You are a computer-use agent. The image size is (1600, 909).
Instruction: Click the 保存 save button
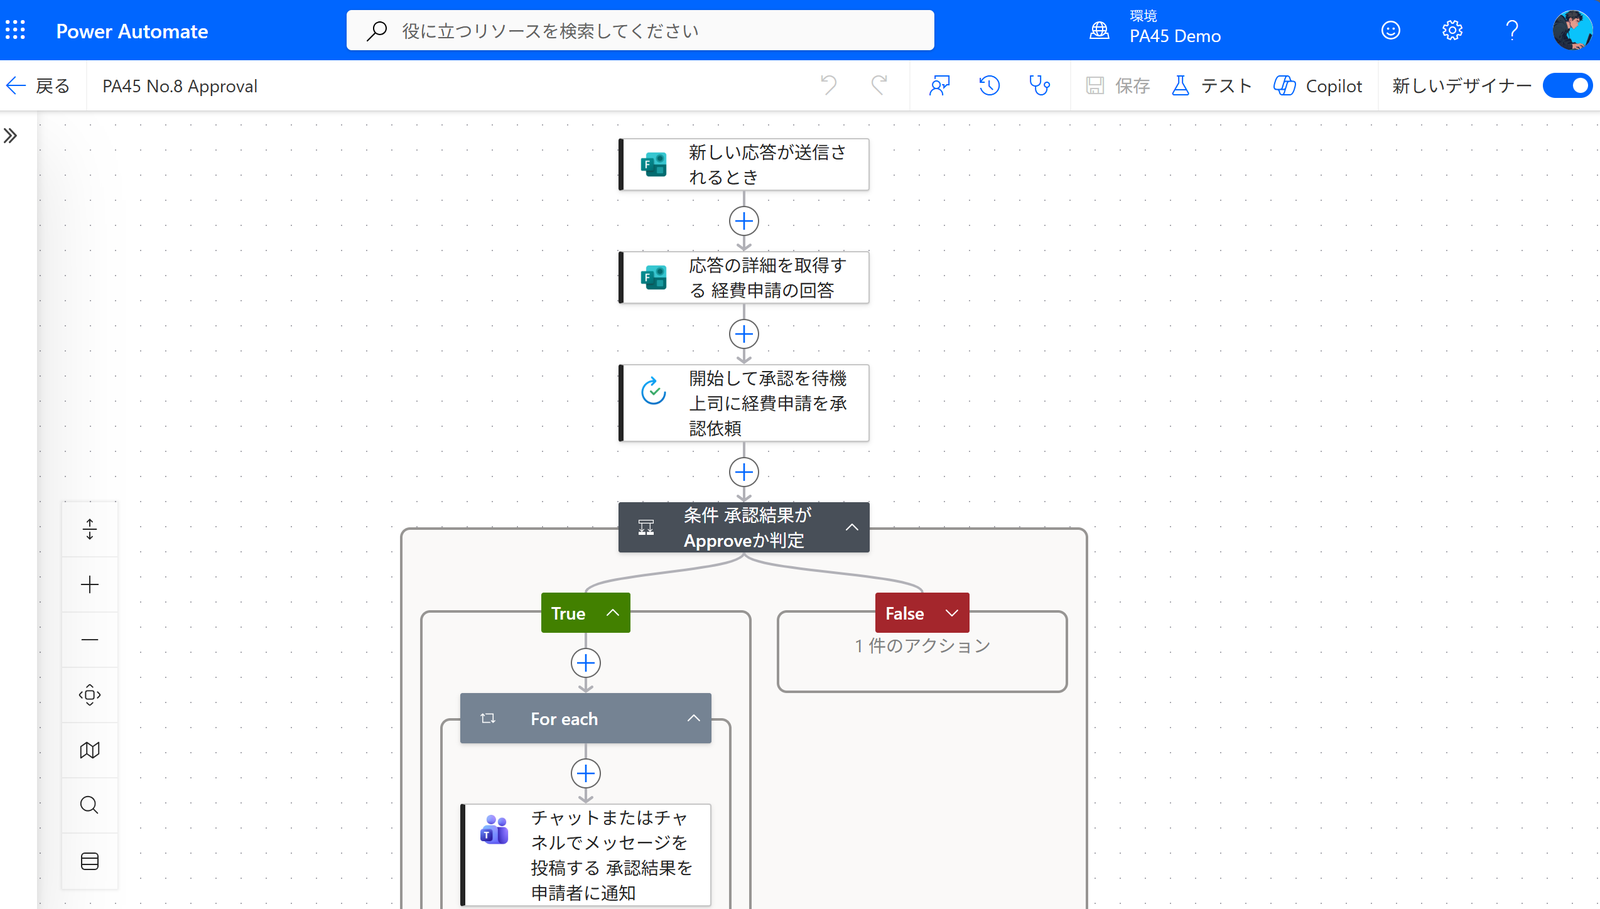1118,86
